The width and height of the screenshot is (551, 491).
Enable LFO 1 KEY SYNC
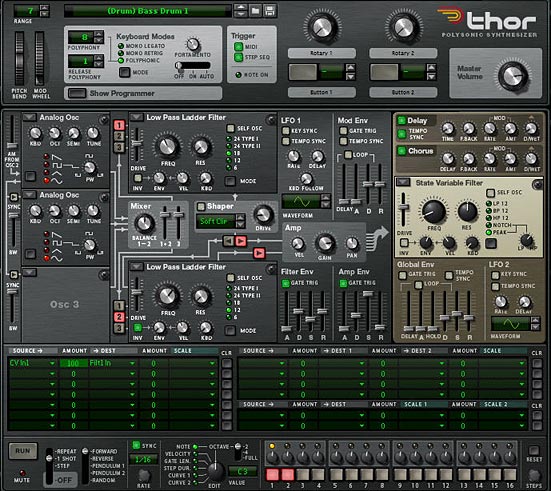(x=286, y=131)
